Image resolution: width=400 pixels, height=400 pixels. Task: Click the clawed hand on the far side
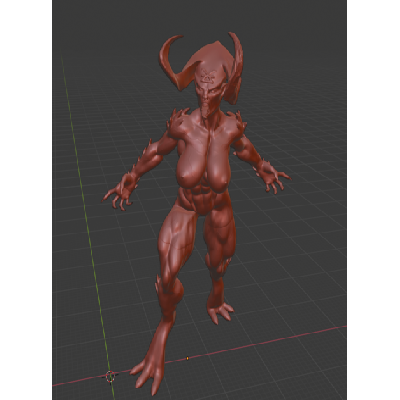pyautogui.click(x=273, y=177)
